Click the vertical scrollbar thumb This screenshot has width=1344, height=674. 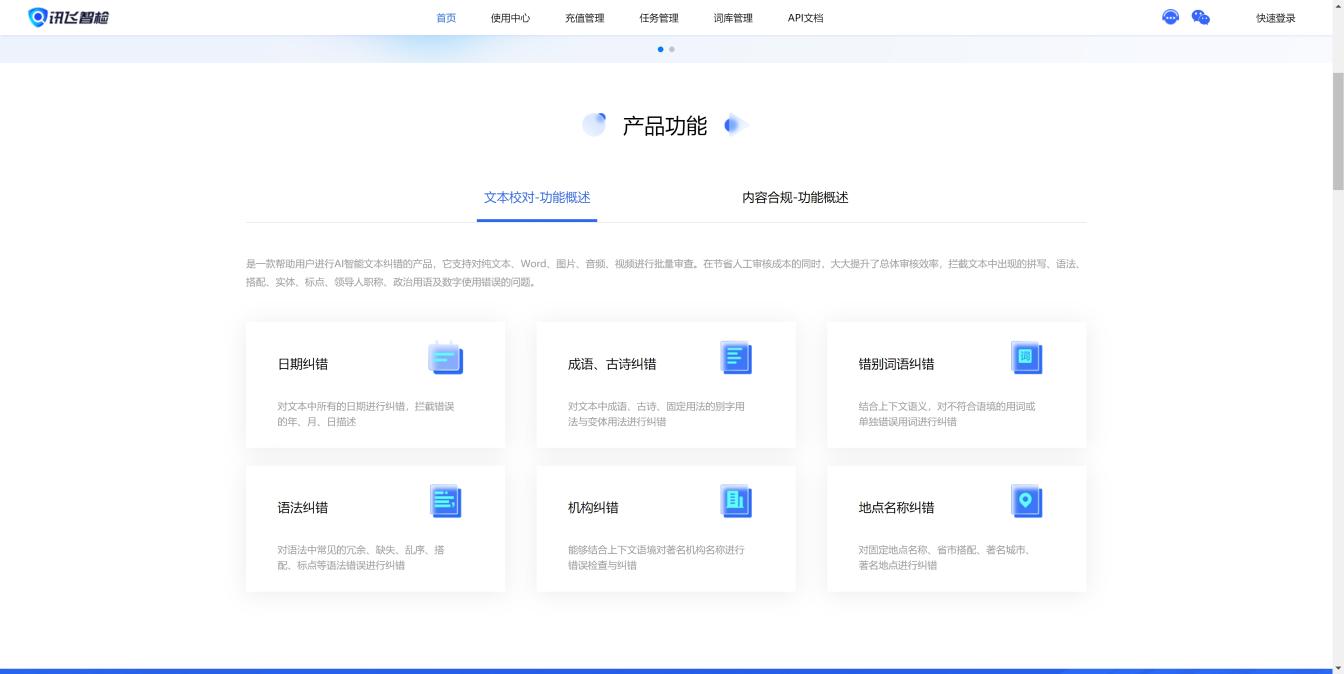(1337, 132)
